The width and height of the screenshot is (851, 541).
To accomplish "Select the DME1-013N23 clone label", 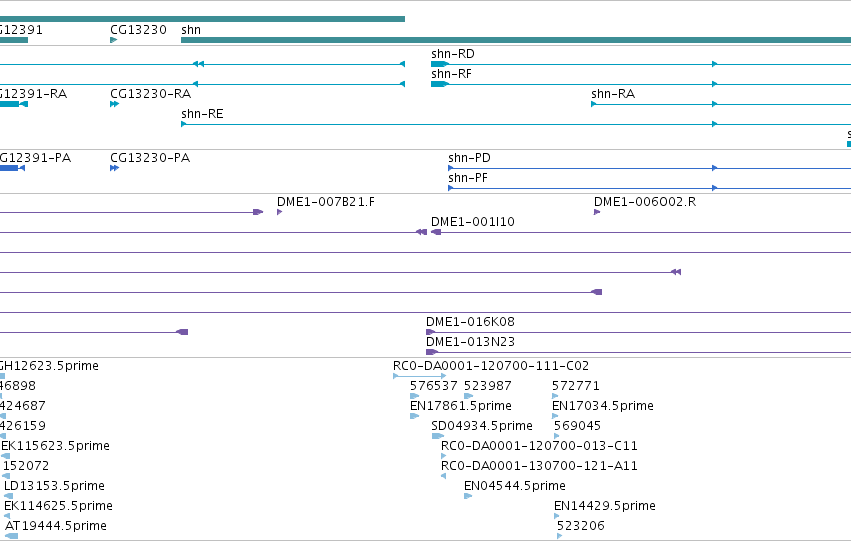I will 470,342.
